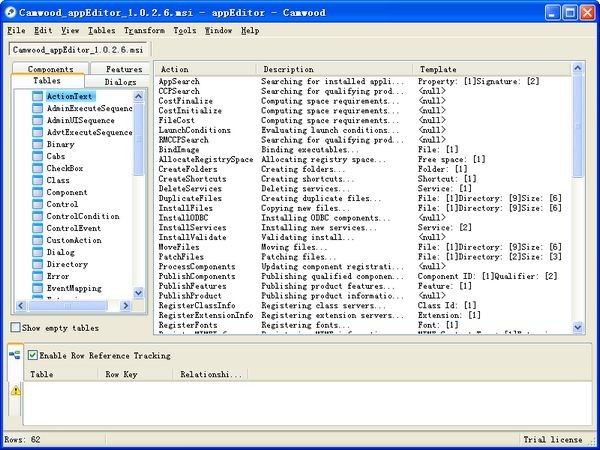Open the Tables menu
600x450 pixels.
101,31
